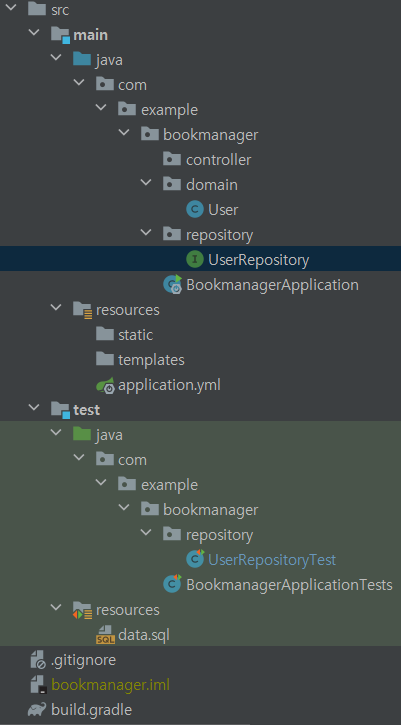
Task: Select the controller package
Action: [x=207, y=160]
